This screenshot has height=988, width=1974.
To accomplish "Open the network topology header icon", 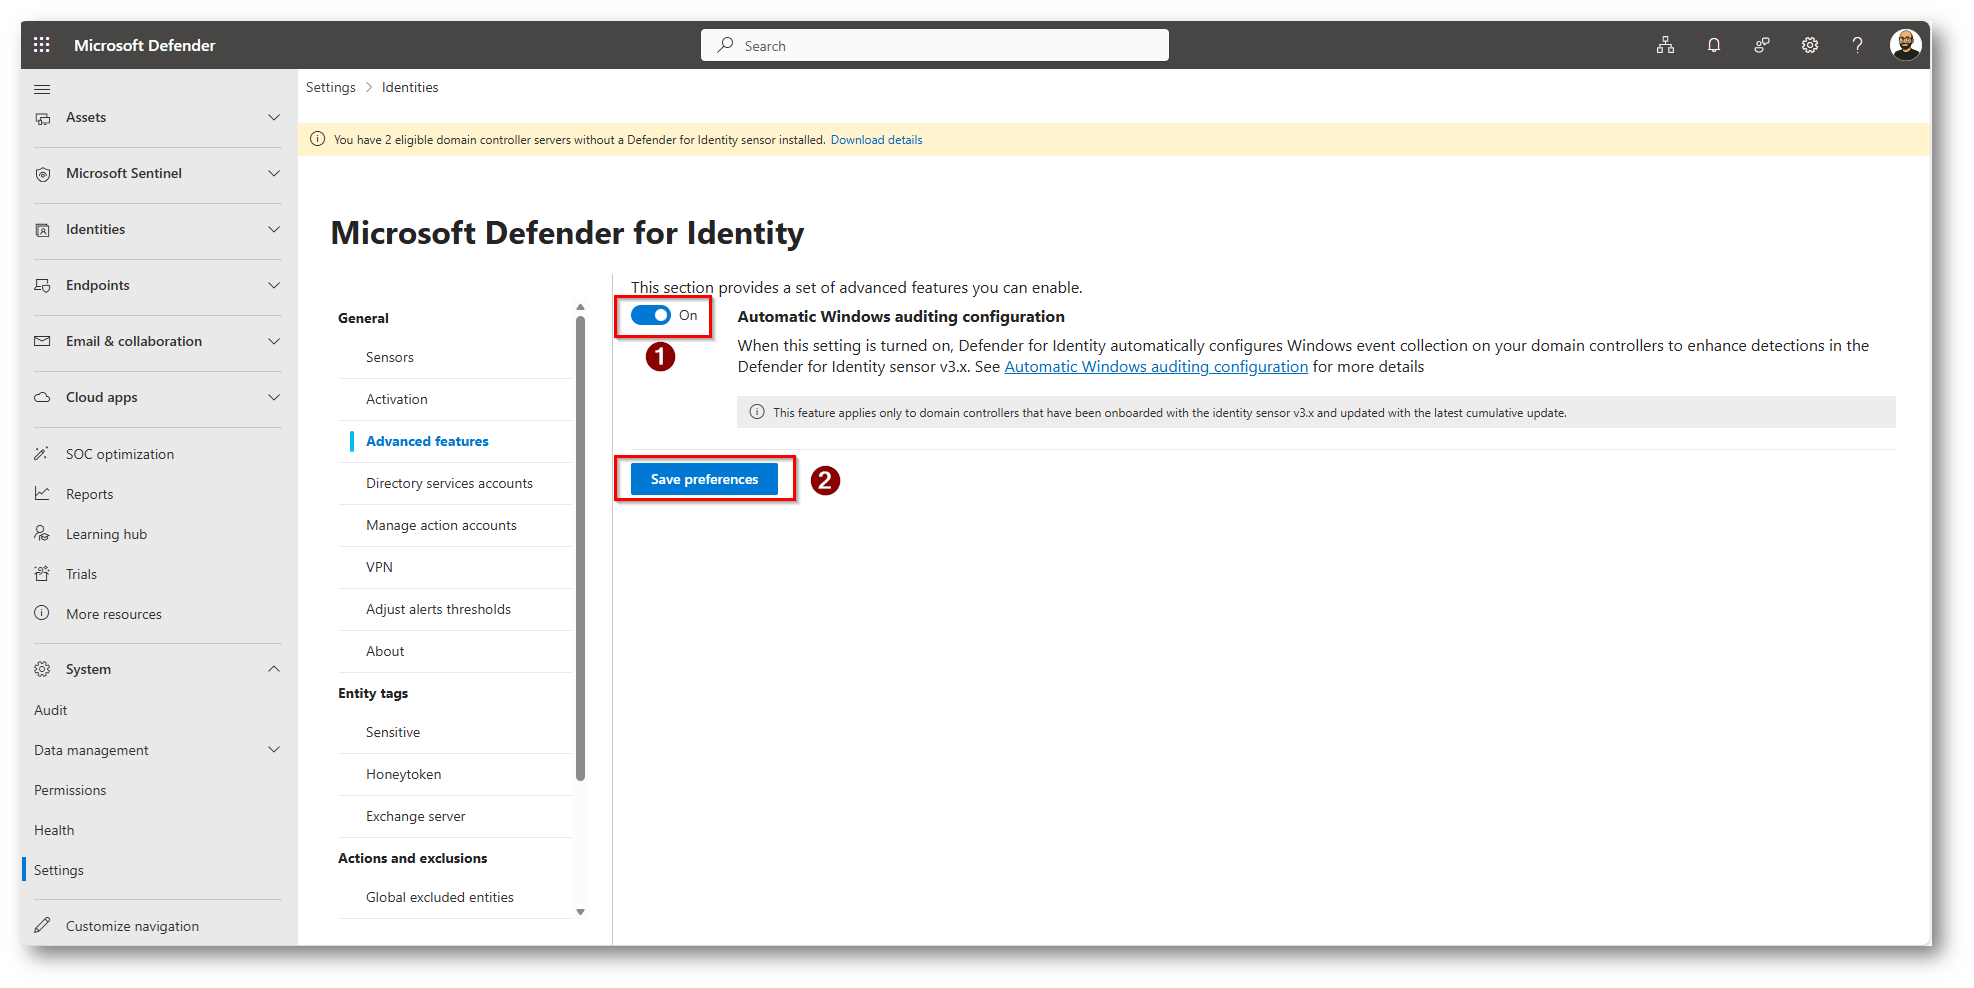I will tap(1665, 45).
